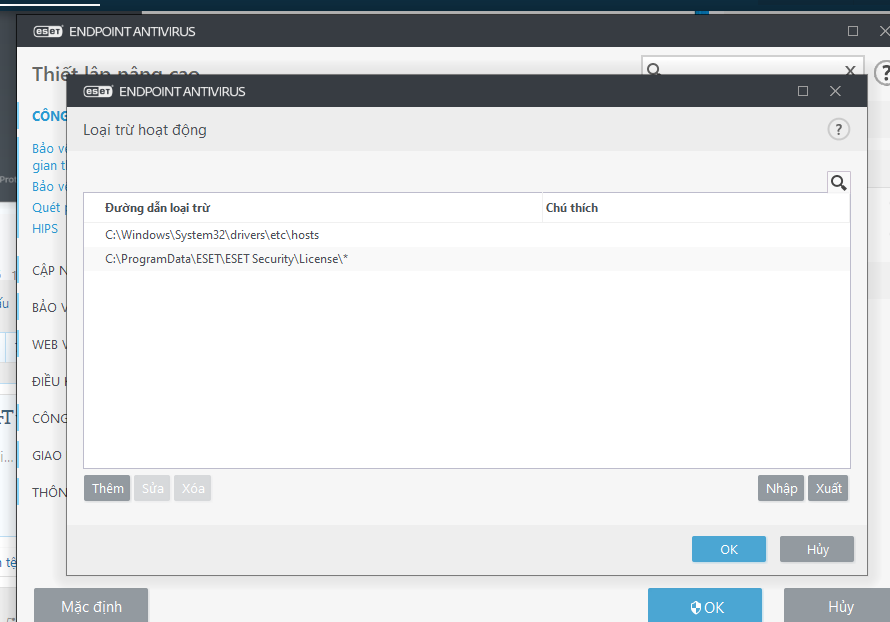Image resolution: width=890 pixels, height=622 pixels.
Task: Click Nhập to import exclusions
Action: tap(781, 488)
